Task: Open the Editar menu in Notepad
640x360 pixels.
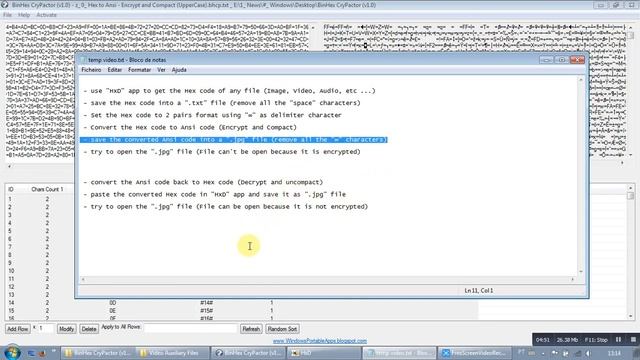Action: pos(114,70)
